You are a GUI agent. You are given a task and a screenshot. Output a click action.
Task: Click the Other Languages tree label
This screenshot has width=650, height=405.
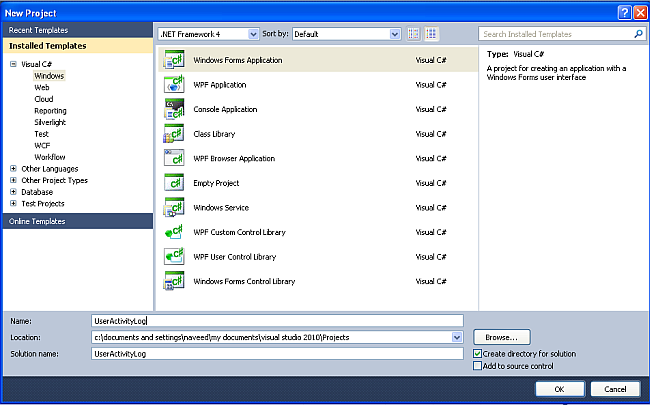point(50,169)
